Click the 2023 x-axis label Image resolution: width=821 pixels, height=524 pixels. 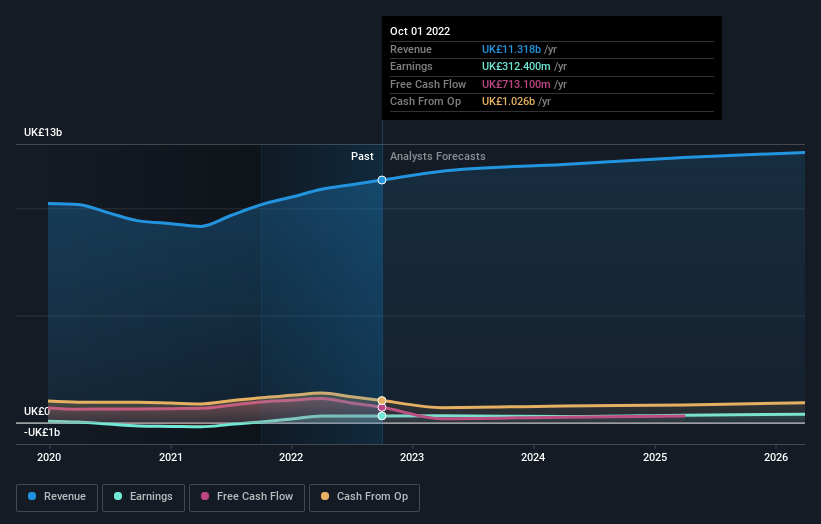[x=412, y=458]
